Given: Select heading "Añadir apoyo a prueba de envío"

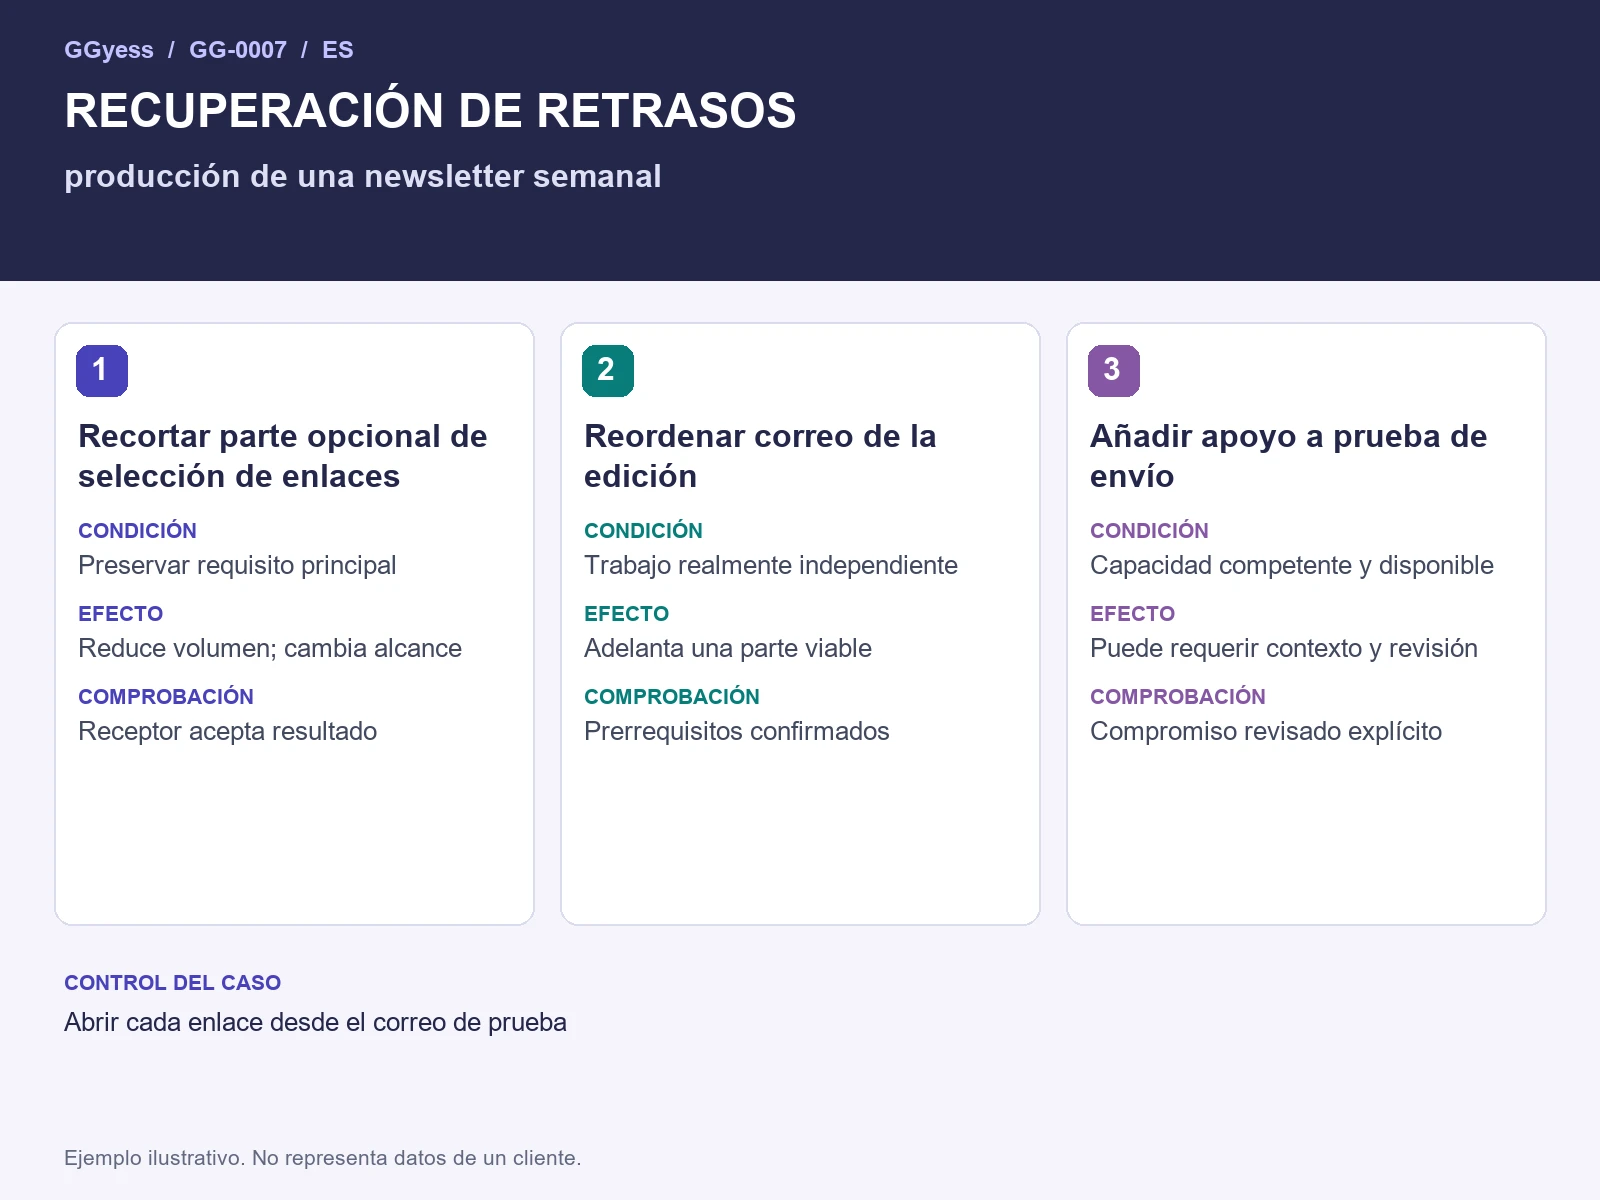Looking at the screenshot, I should tap(1289, 456).
